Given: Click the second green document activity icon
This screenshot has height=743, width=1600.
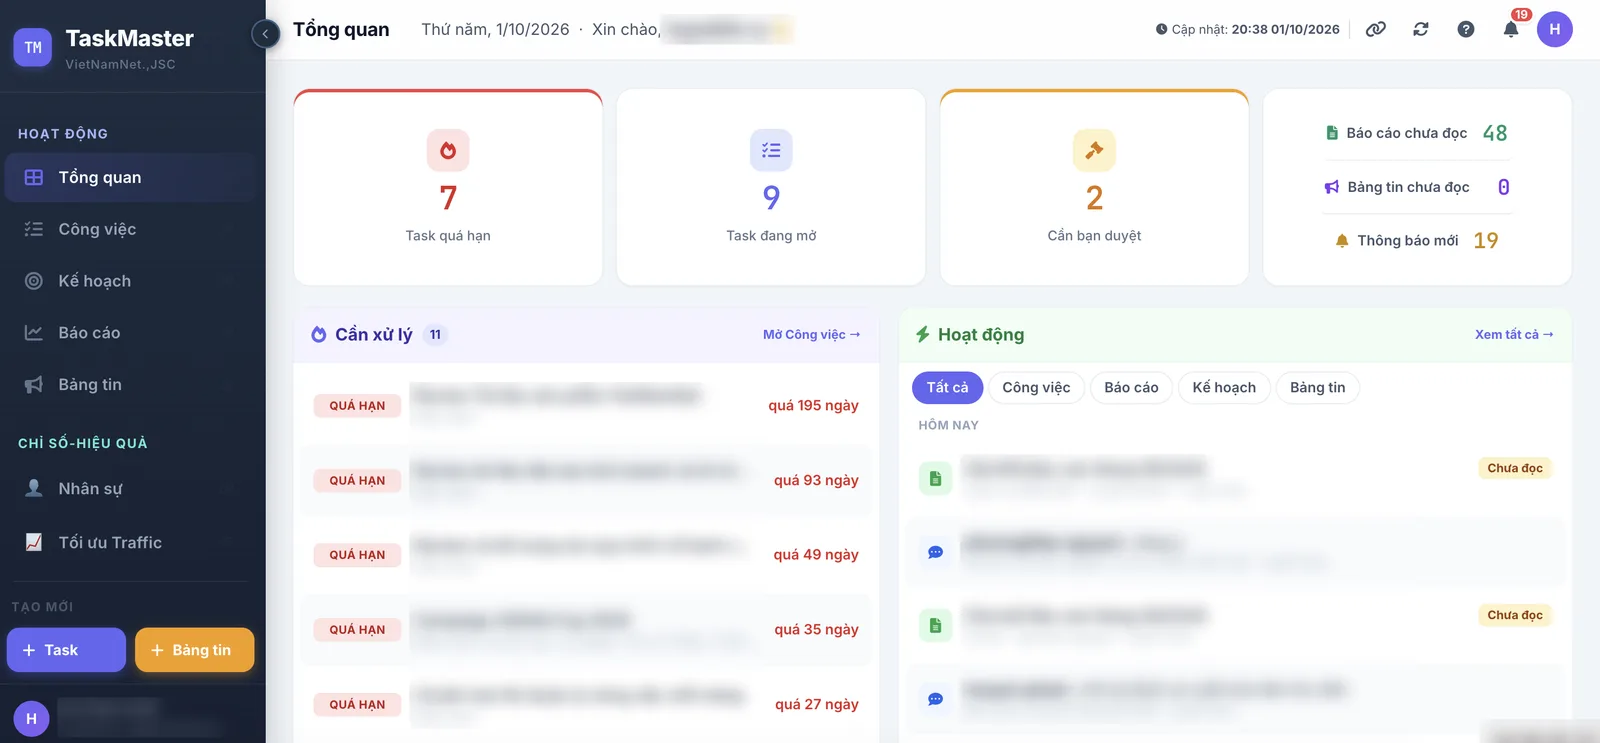Looking at the screenshot, I should [935, 625].
